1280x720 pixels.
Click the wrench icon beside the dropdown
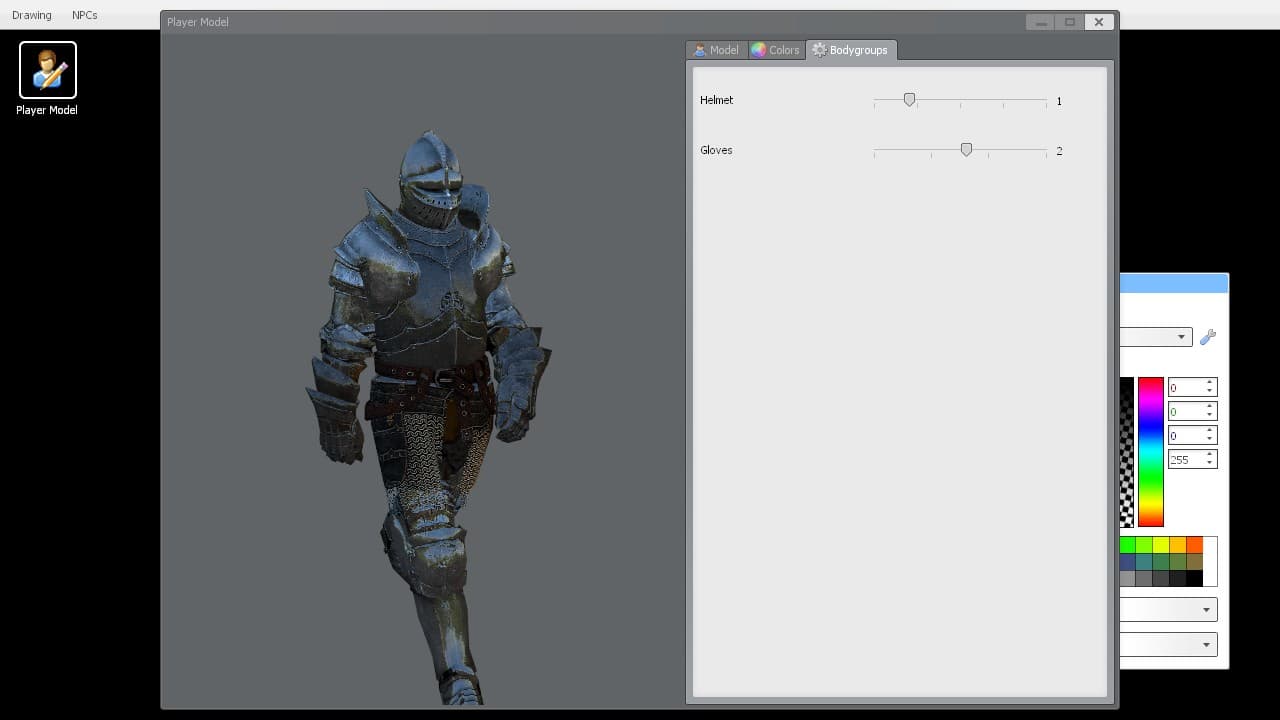pyautogui.click(x=1208, y=337)
